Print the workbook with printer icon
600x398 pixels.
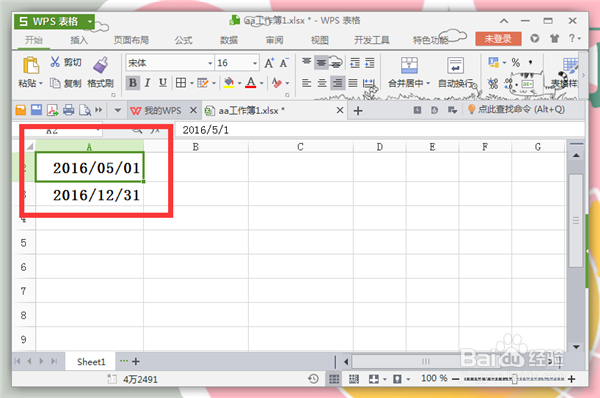click(x=68, y=110)
